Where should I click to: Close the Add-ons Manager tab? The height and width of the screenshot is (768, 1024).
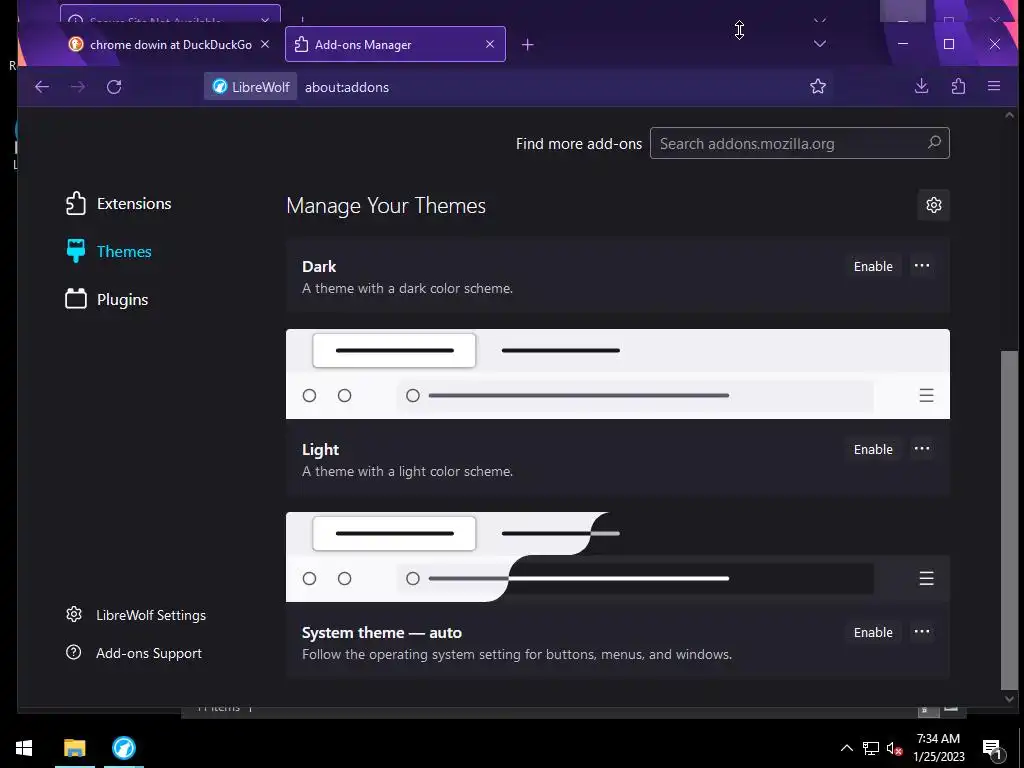[x=490, y=44]
